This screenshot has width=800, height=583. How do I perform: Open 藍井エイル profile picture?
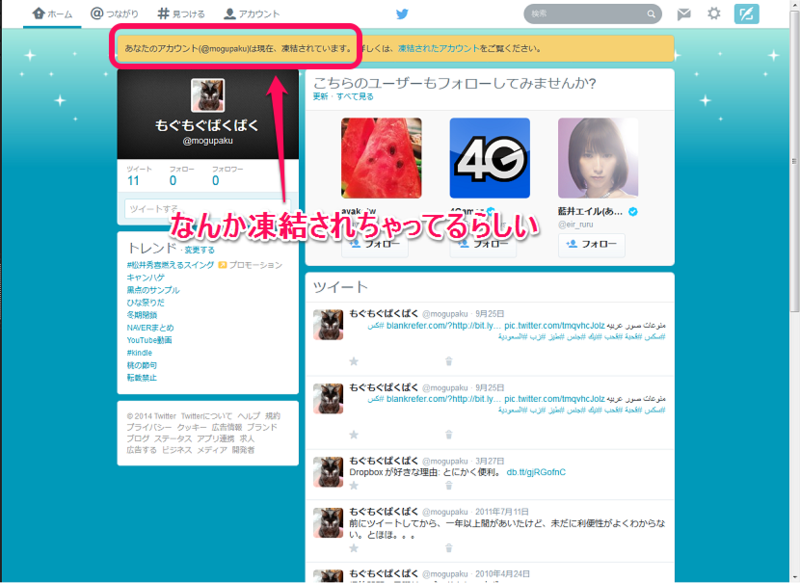click(x=598, y=158)
